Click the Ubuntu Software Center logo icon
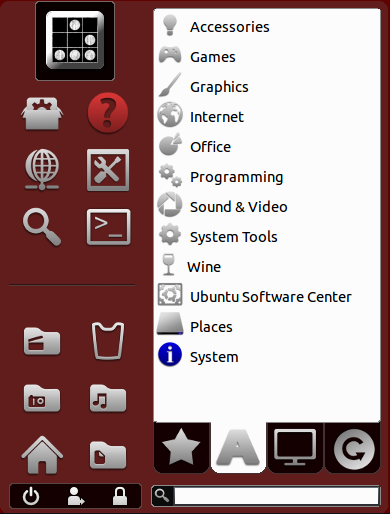Screen dimensions: 390x514 coord(170,294)
